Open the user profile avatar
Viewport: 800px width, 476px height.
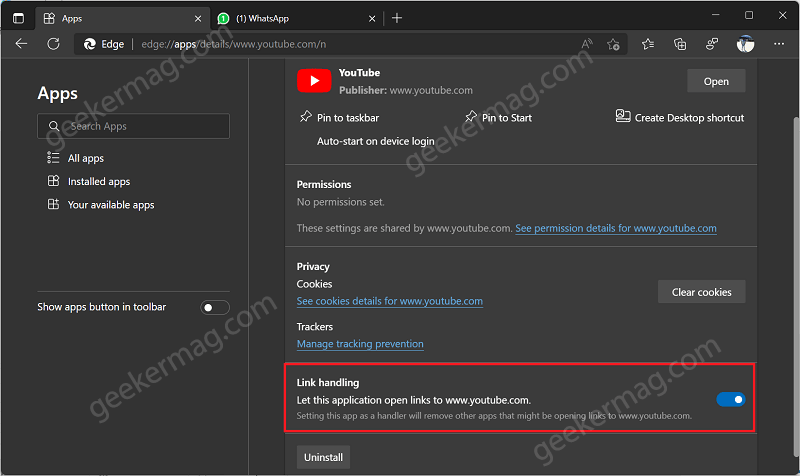click(745, 44)
